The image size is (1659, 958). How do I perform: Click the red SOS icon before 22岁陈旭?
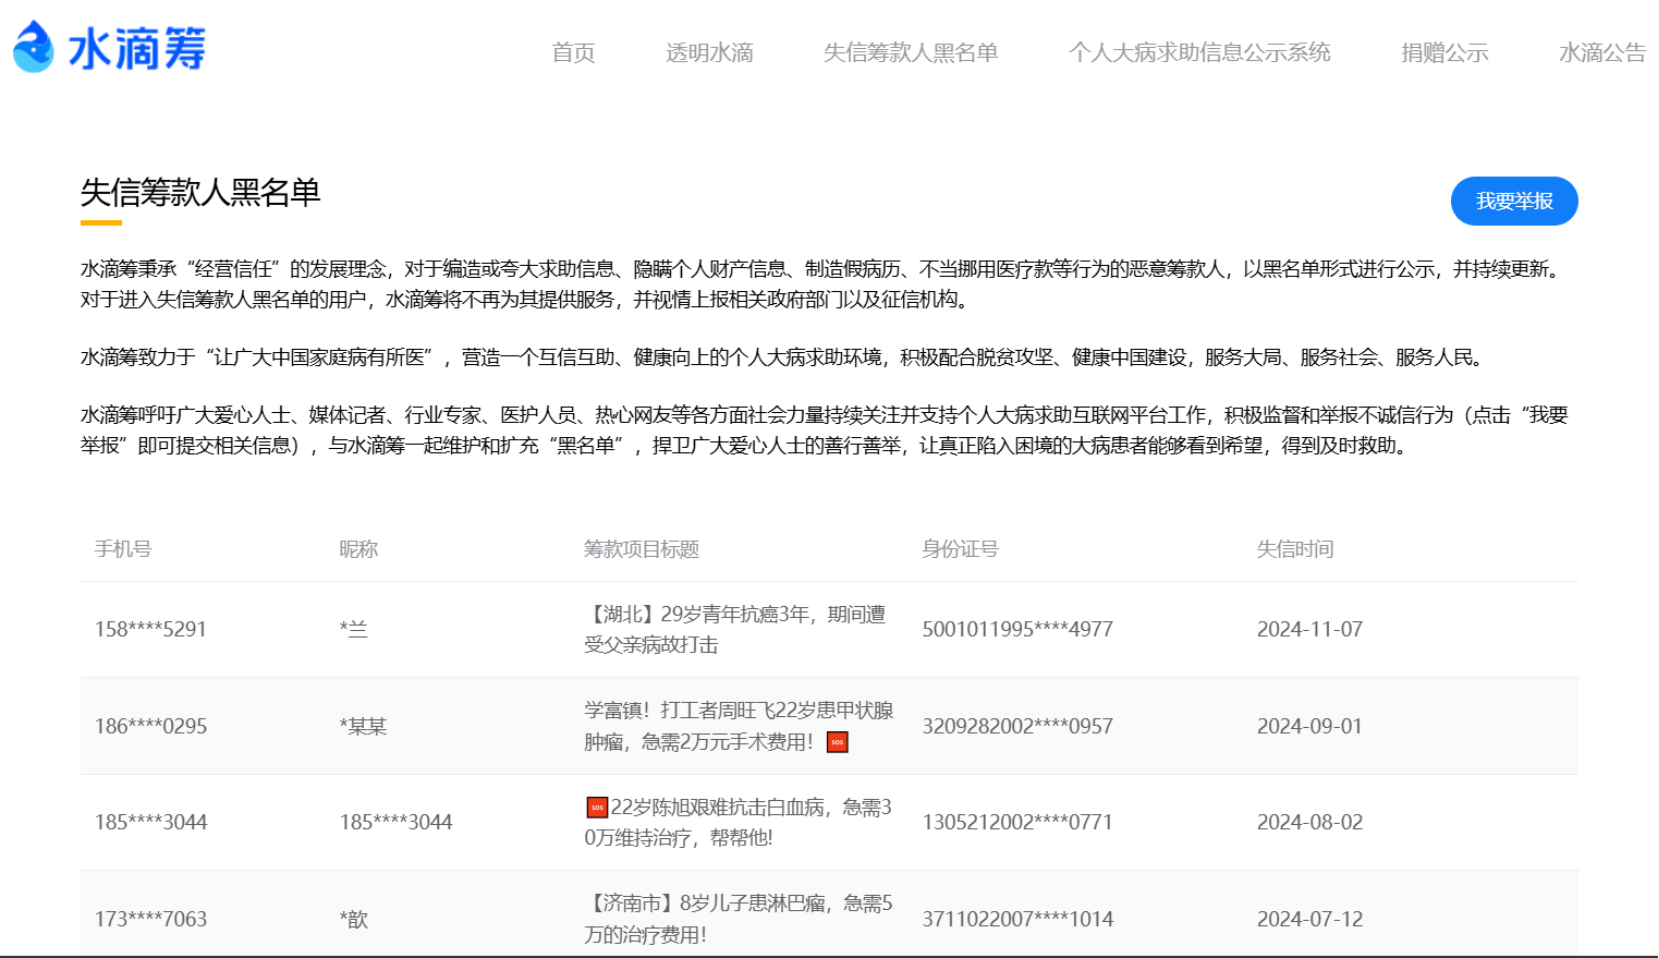(x=597, y=807)
